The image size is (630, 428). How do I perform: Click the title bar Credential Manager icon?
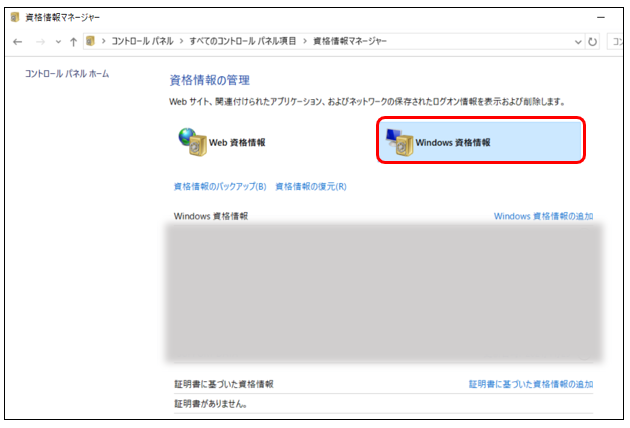coord(15,17)
